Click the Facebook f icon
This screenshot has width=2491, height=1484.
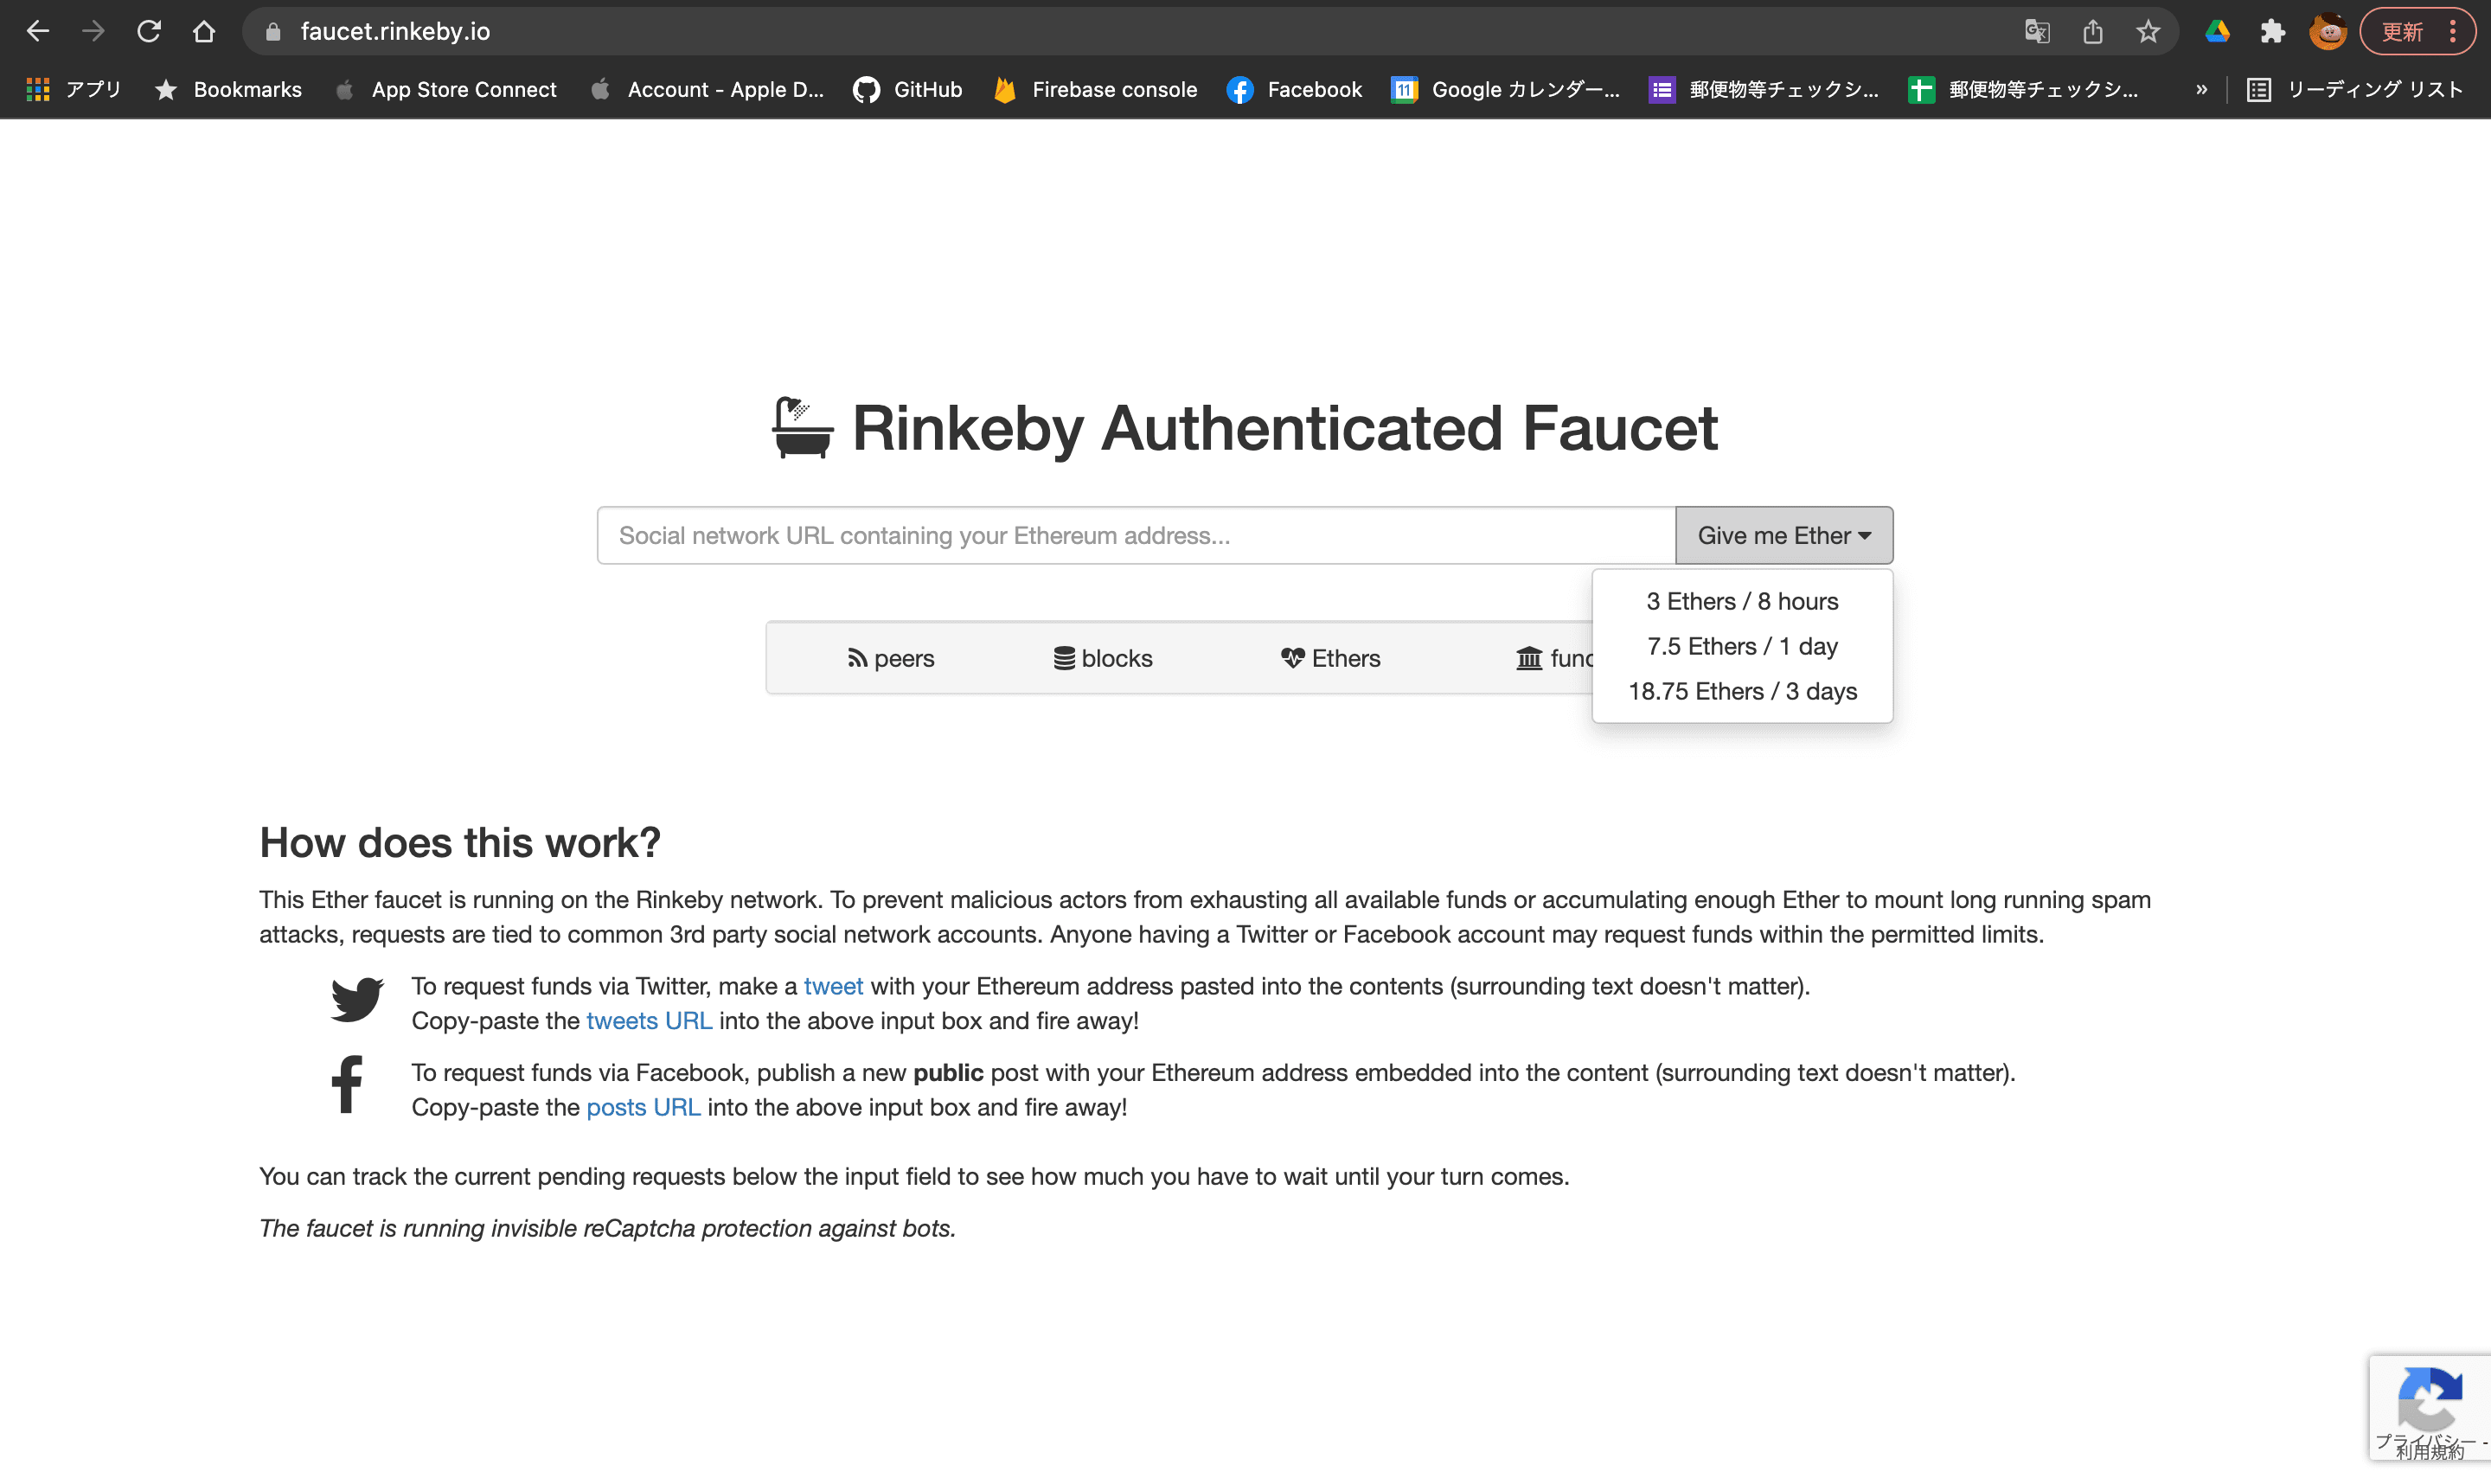click(346, 1084)
